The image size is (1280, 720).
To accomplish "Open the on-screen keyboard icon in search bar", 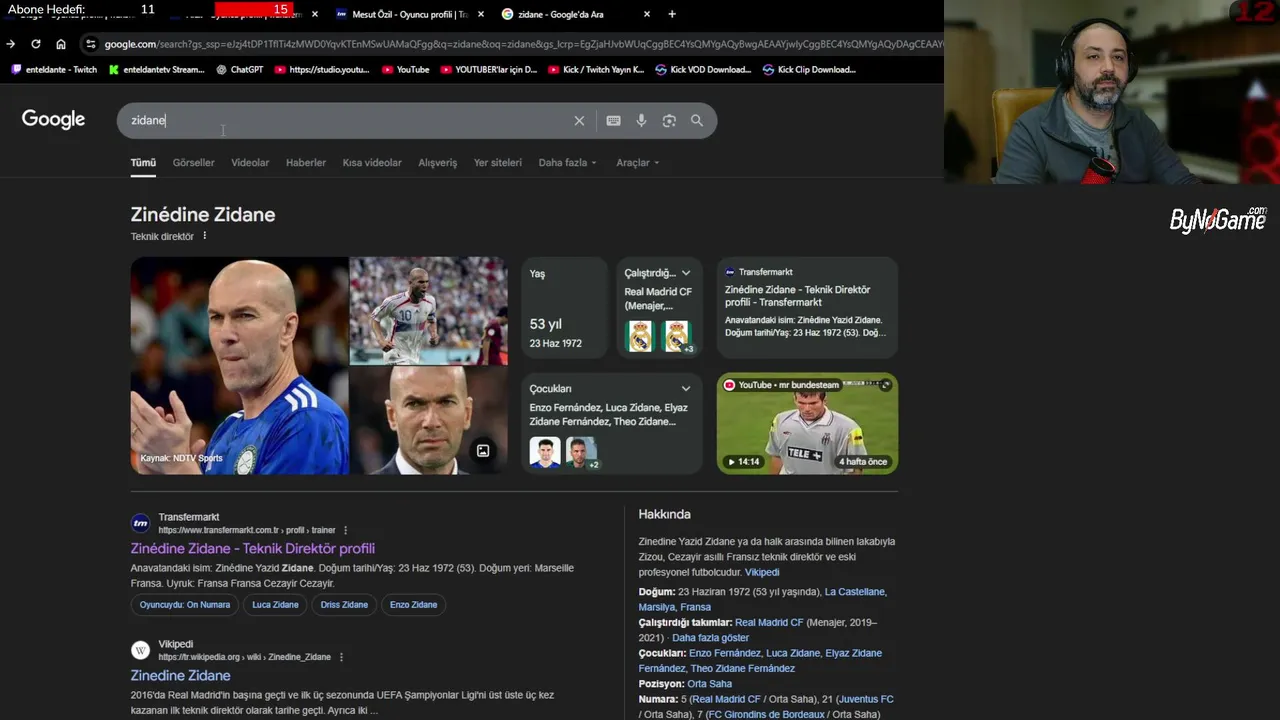I will click(613, 121).
